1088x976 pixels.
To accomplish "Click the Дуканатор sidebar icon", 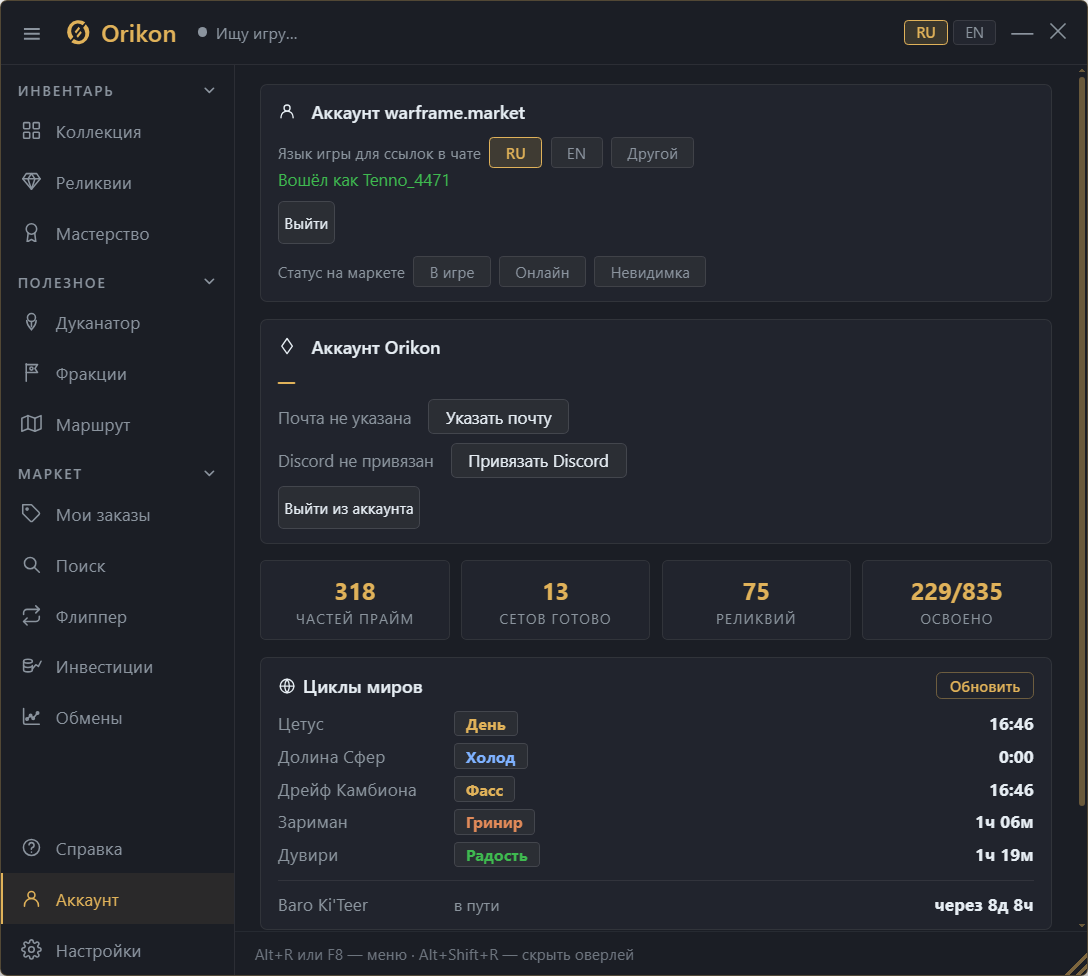I will (31, 322).
